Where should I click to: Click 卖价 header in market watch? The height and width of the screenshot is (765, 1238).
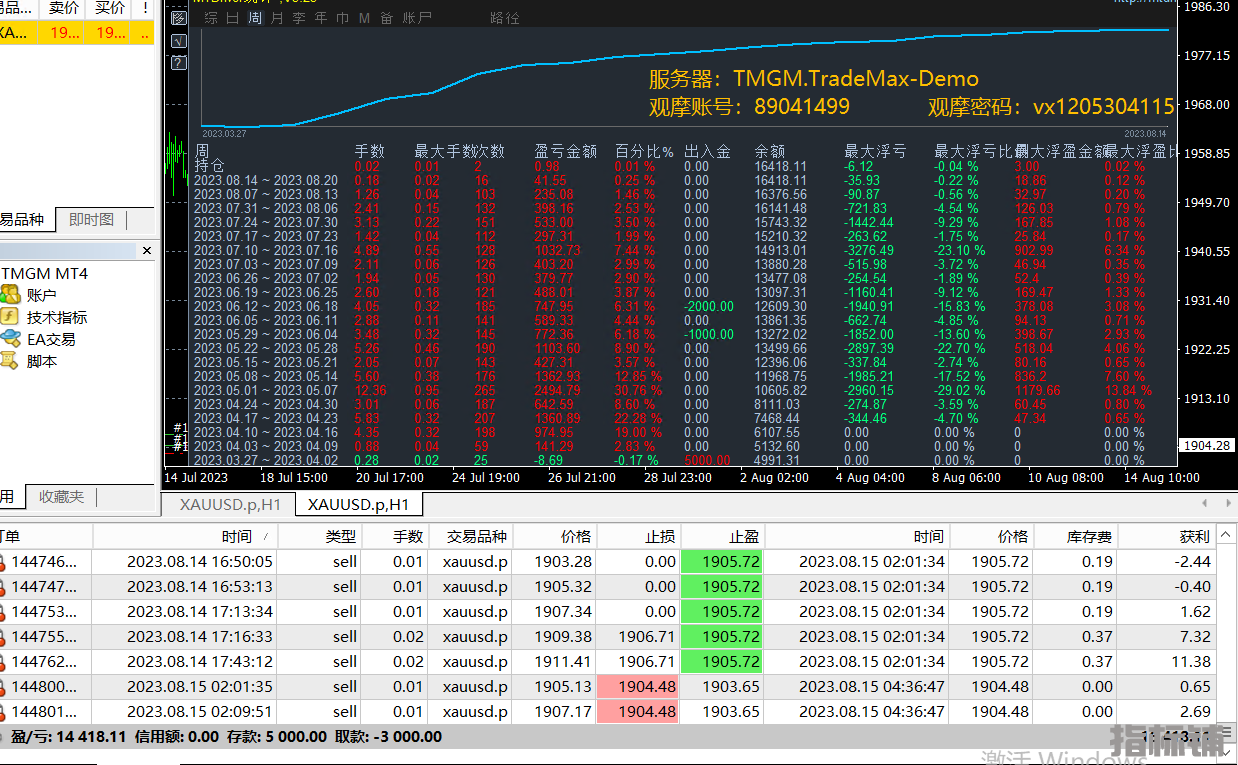pyautogui.click(x=64, y=8)
